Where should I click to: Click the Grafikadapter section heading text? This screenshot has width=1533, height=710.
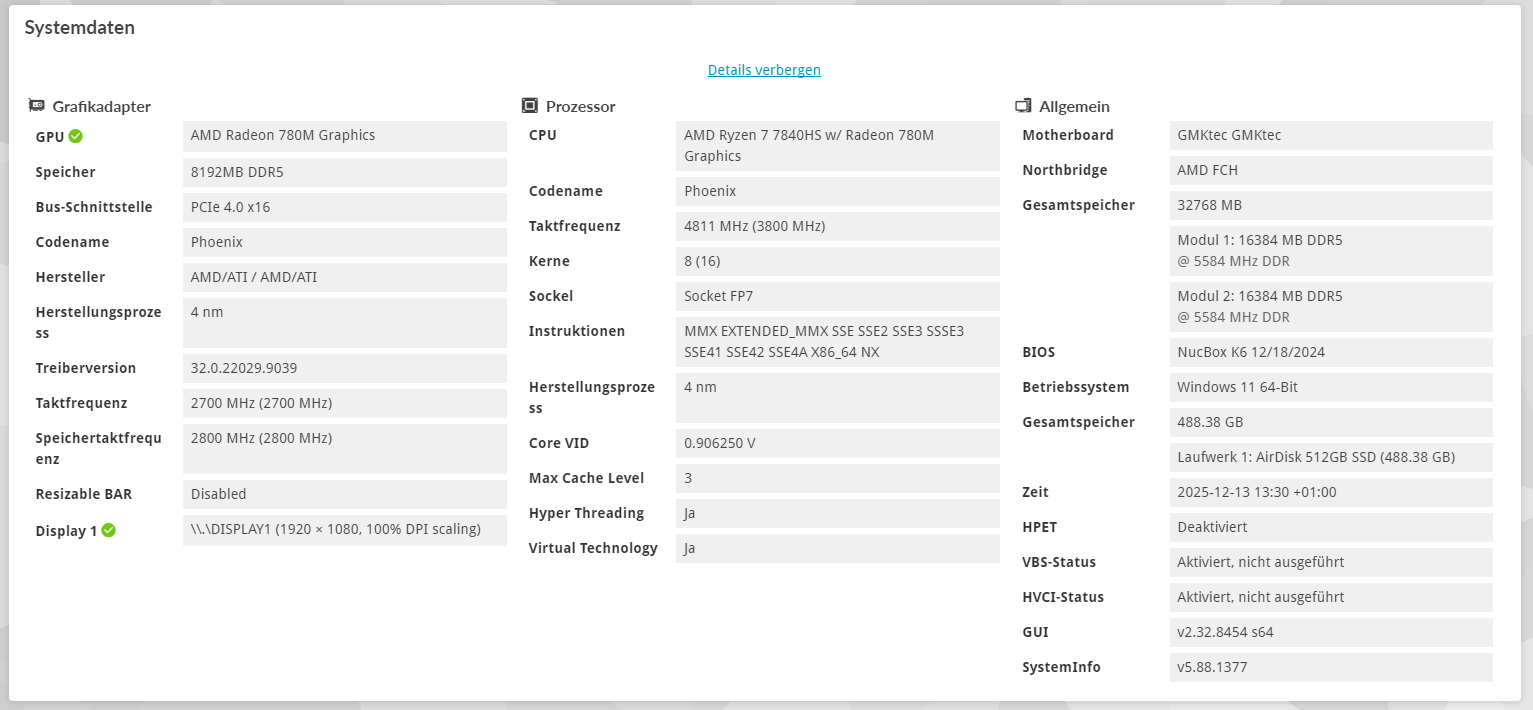coord(102,106)
